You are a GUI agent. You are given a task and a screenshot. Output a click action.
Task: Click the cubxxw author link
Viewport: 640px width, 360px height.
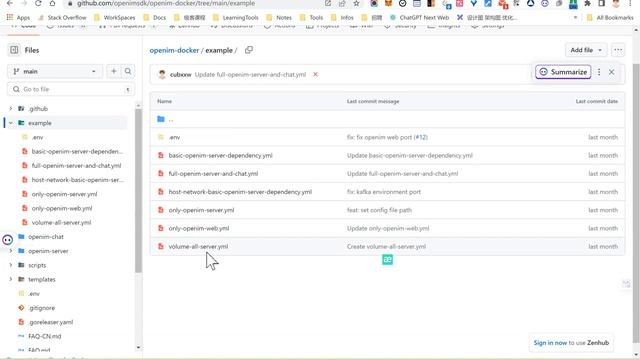pyautogui.click(x=180, y=75)
